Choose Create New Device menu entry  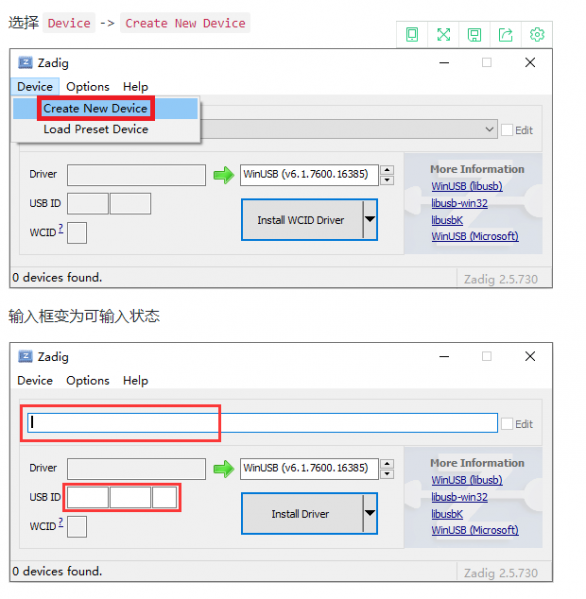pos(96,108)
